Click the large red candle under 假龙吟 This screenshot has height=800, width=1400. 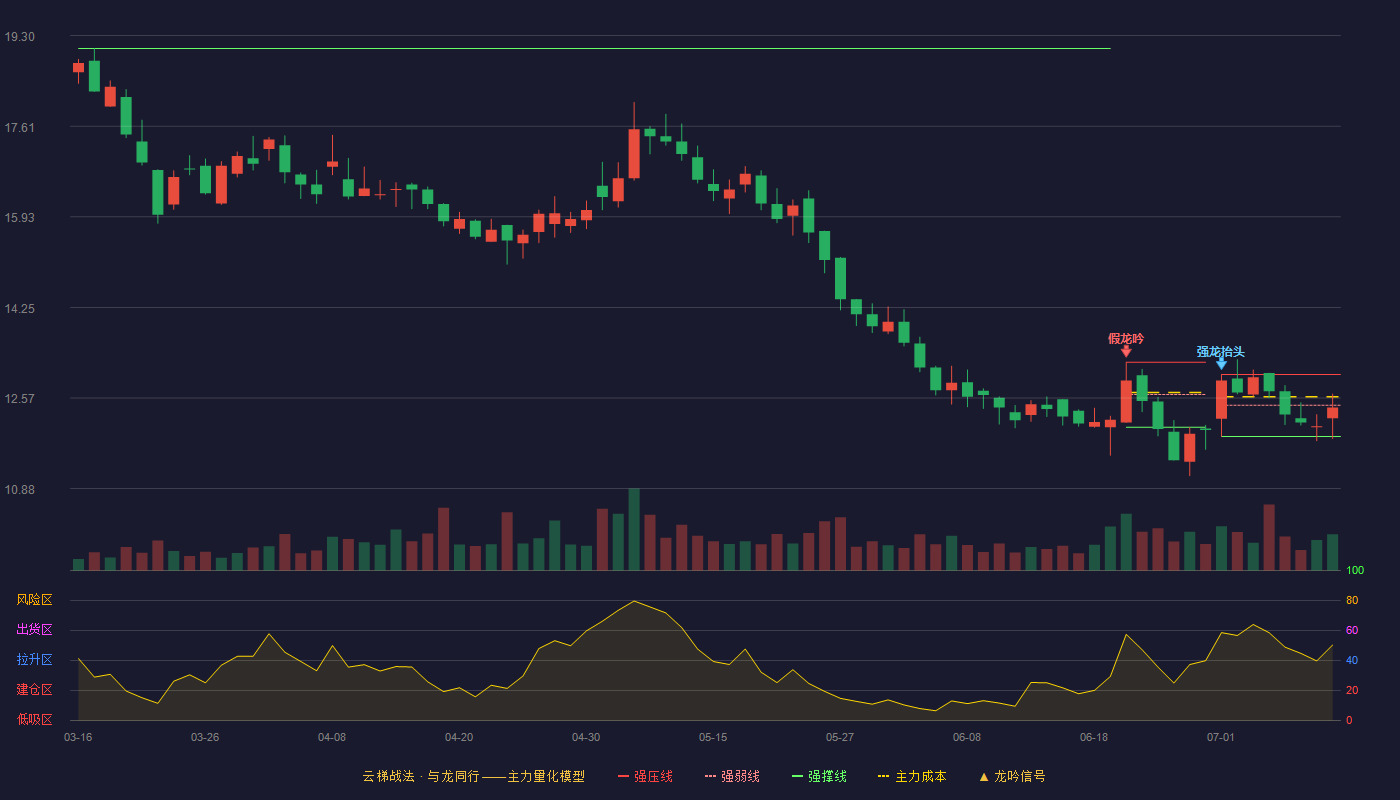coord(1126,401)
